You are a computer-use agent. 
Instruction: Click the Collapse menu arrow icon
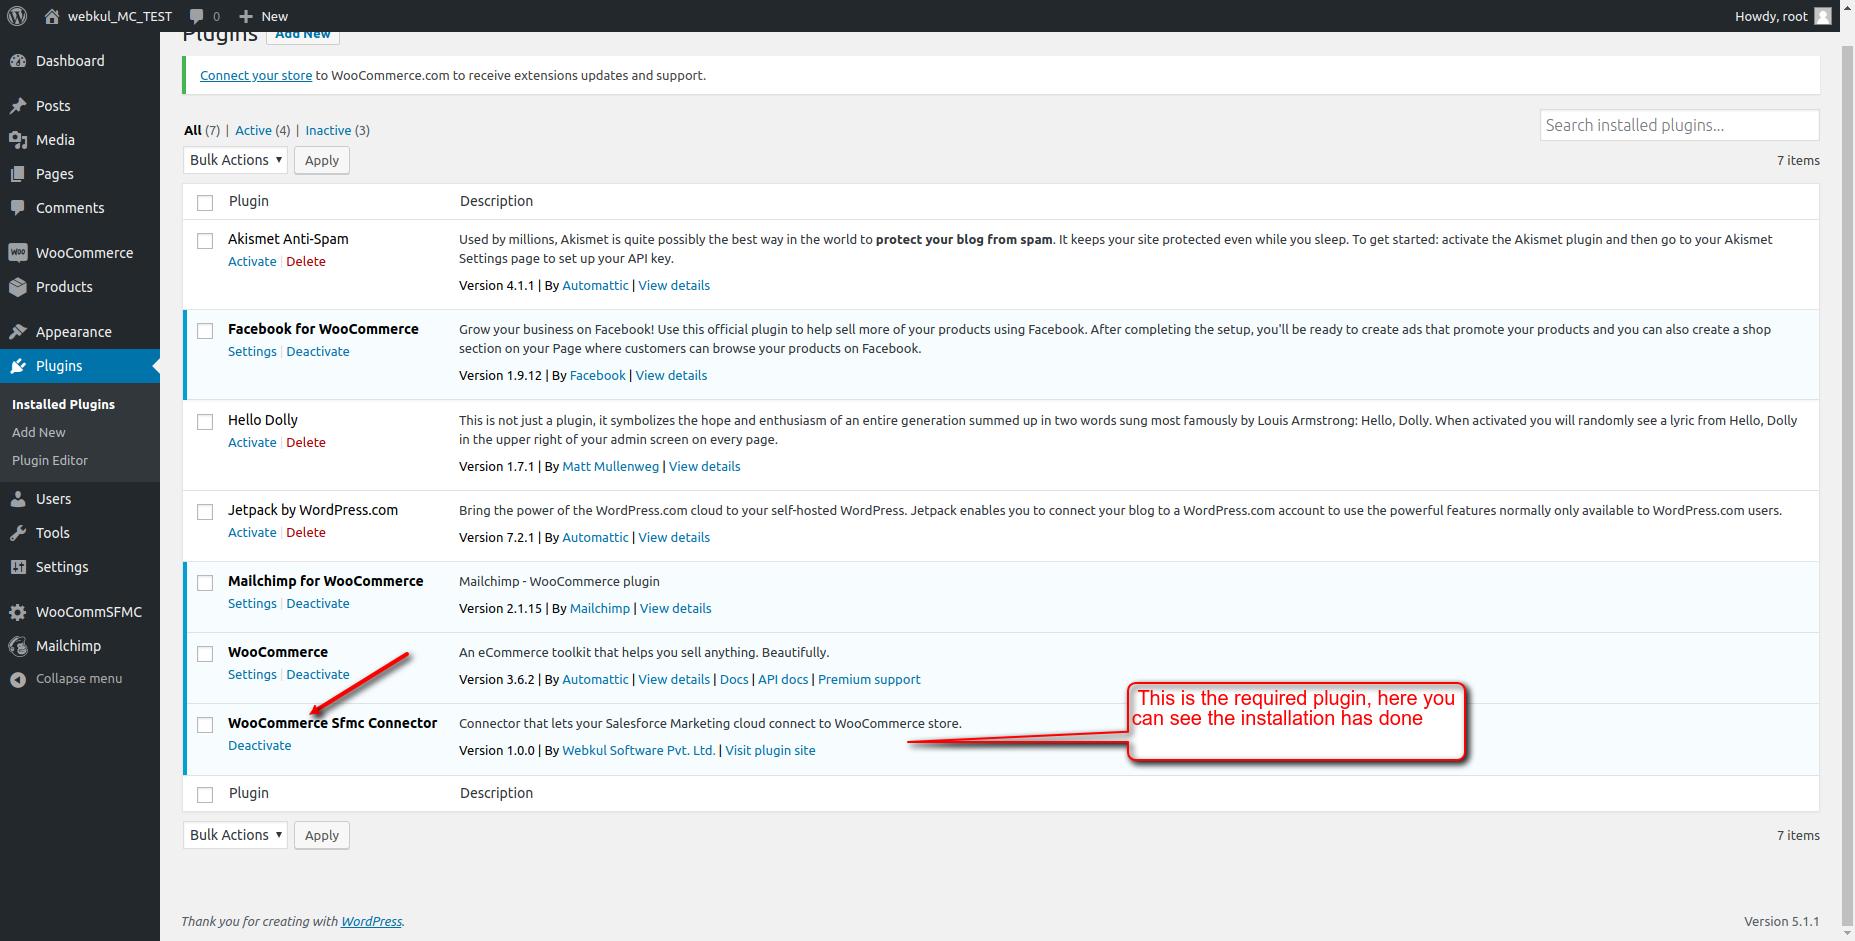point(18,679)
